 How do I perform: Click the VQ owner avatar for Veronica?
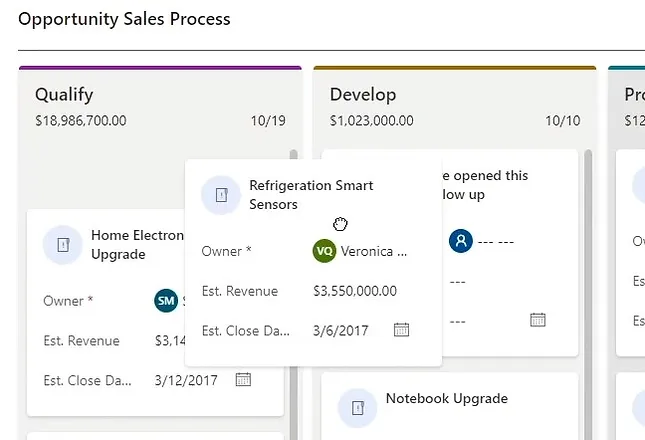[324, 251]
